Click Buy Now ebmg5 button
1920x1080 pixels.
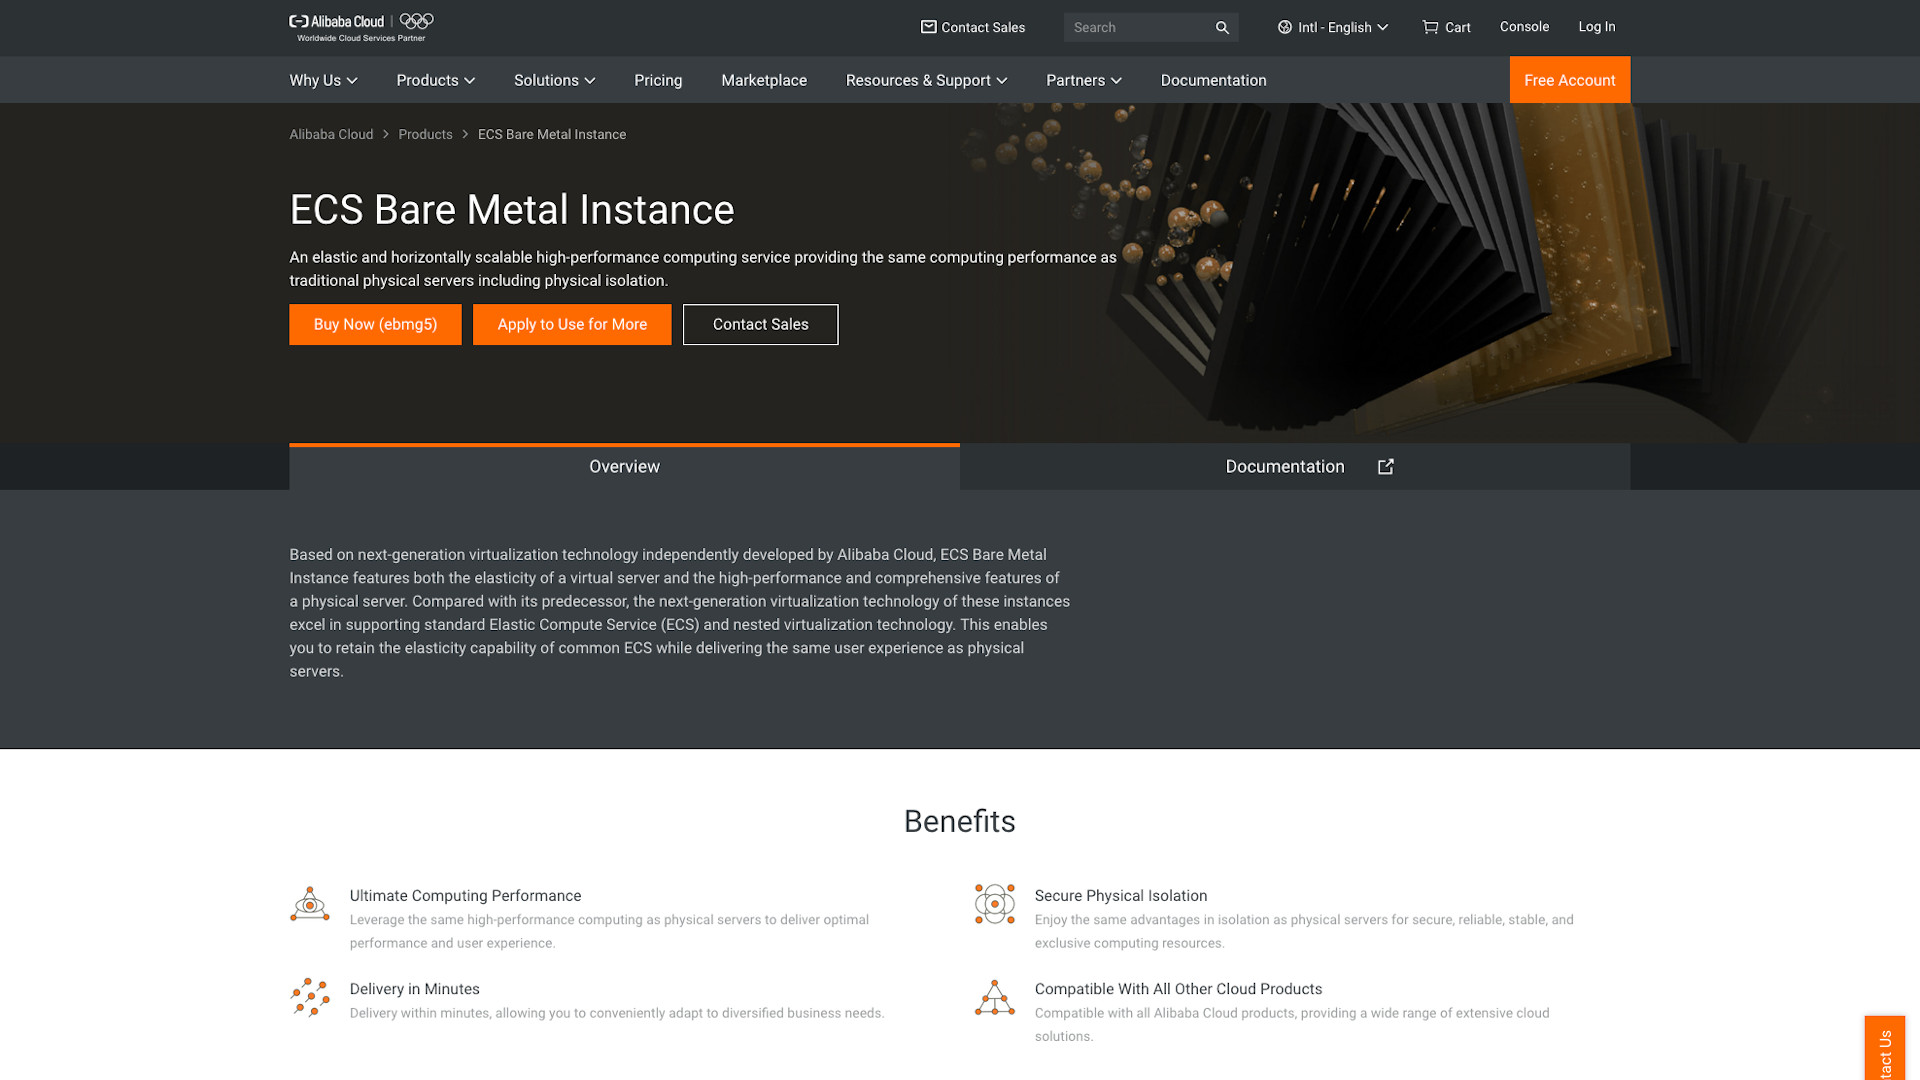[x=375, y=324]
